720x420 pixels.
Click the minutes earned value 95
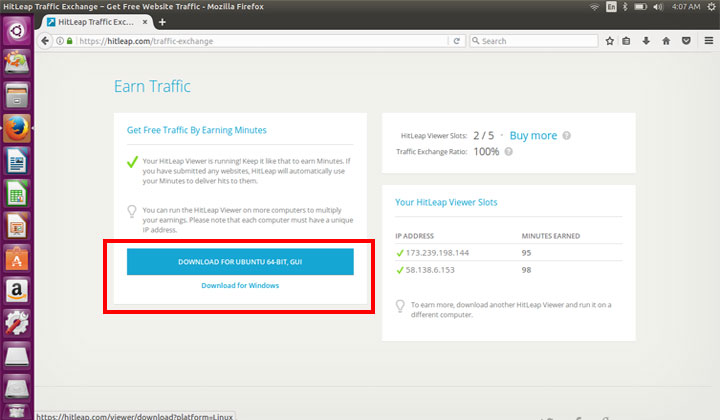(x=526, y=253)
